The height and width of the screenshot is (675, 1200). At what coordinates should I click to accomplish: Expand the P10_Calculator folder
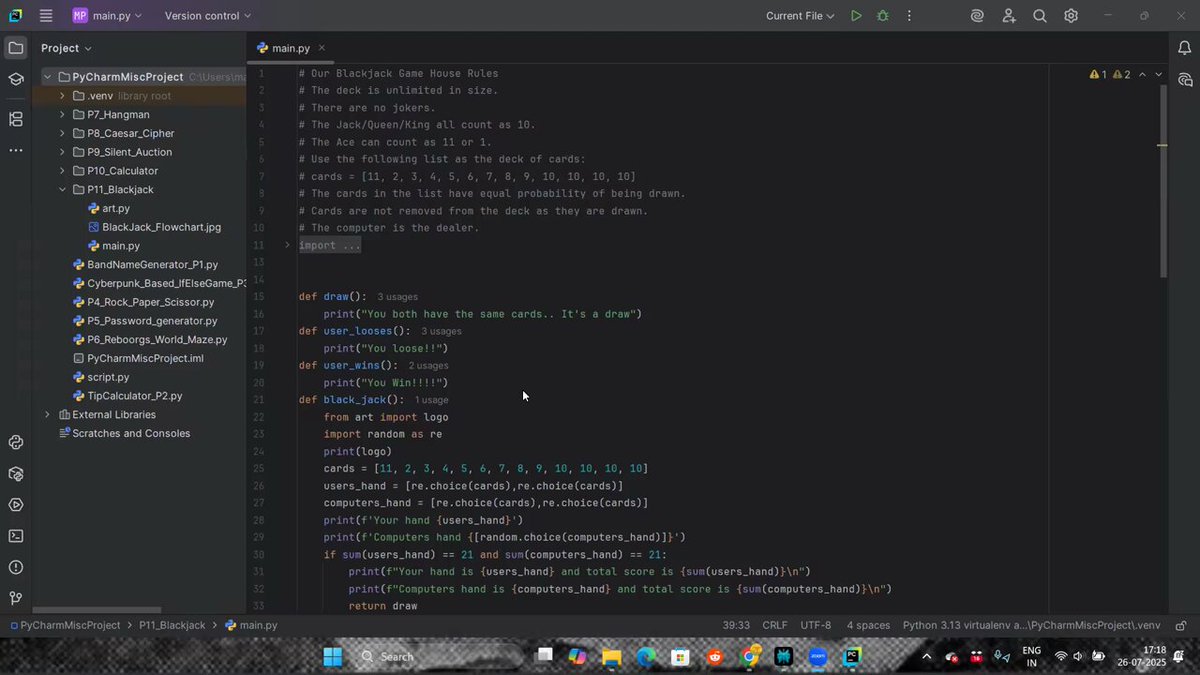pos(62,171)
